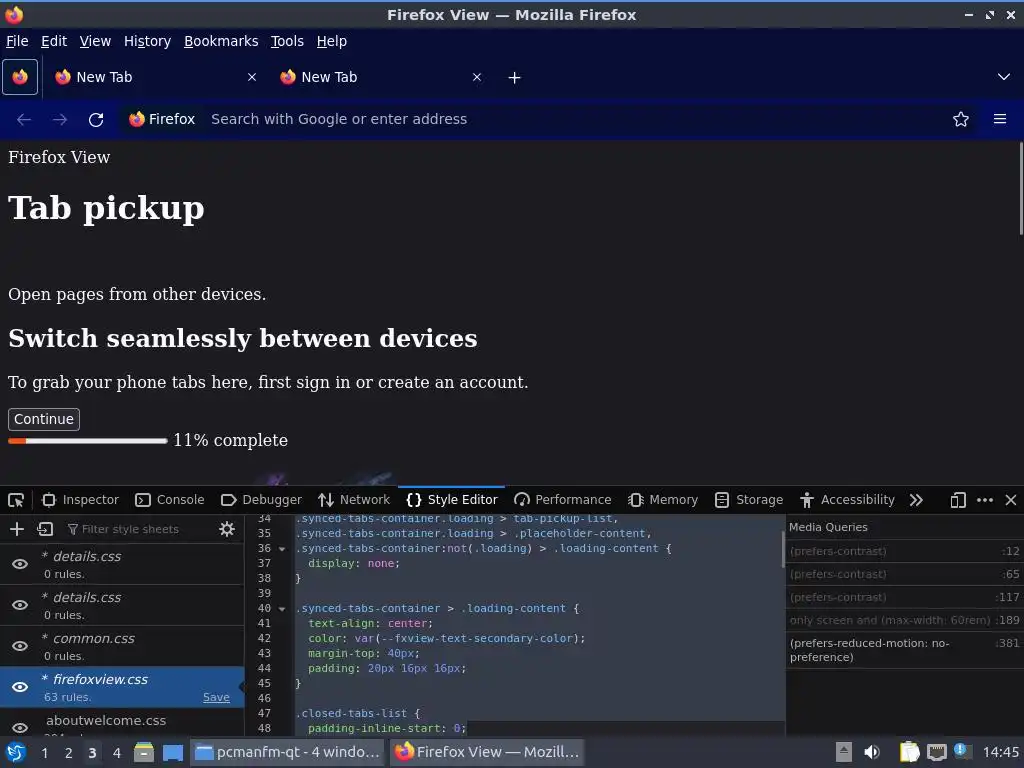The width and height of the screenshot is (1024, 768).
Task: Toggle visibility of common.css sheet
Action: click(x=20, y=646)
